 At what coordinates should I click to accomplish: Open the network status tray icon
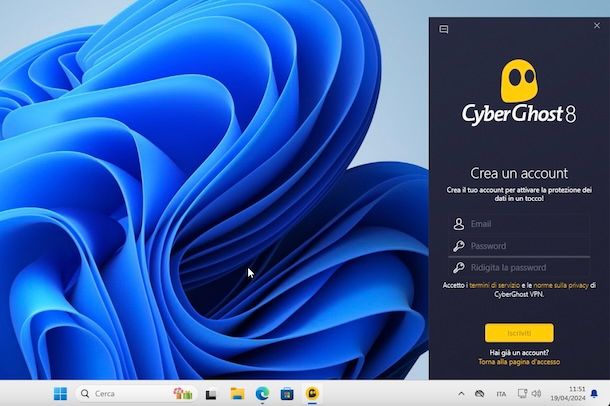(522, 394)
